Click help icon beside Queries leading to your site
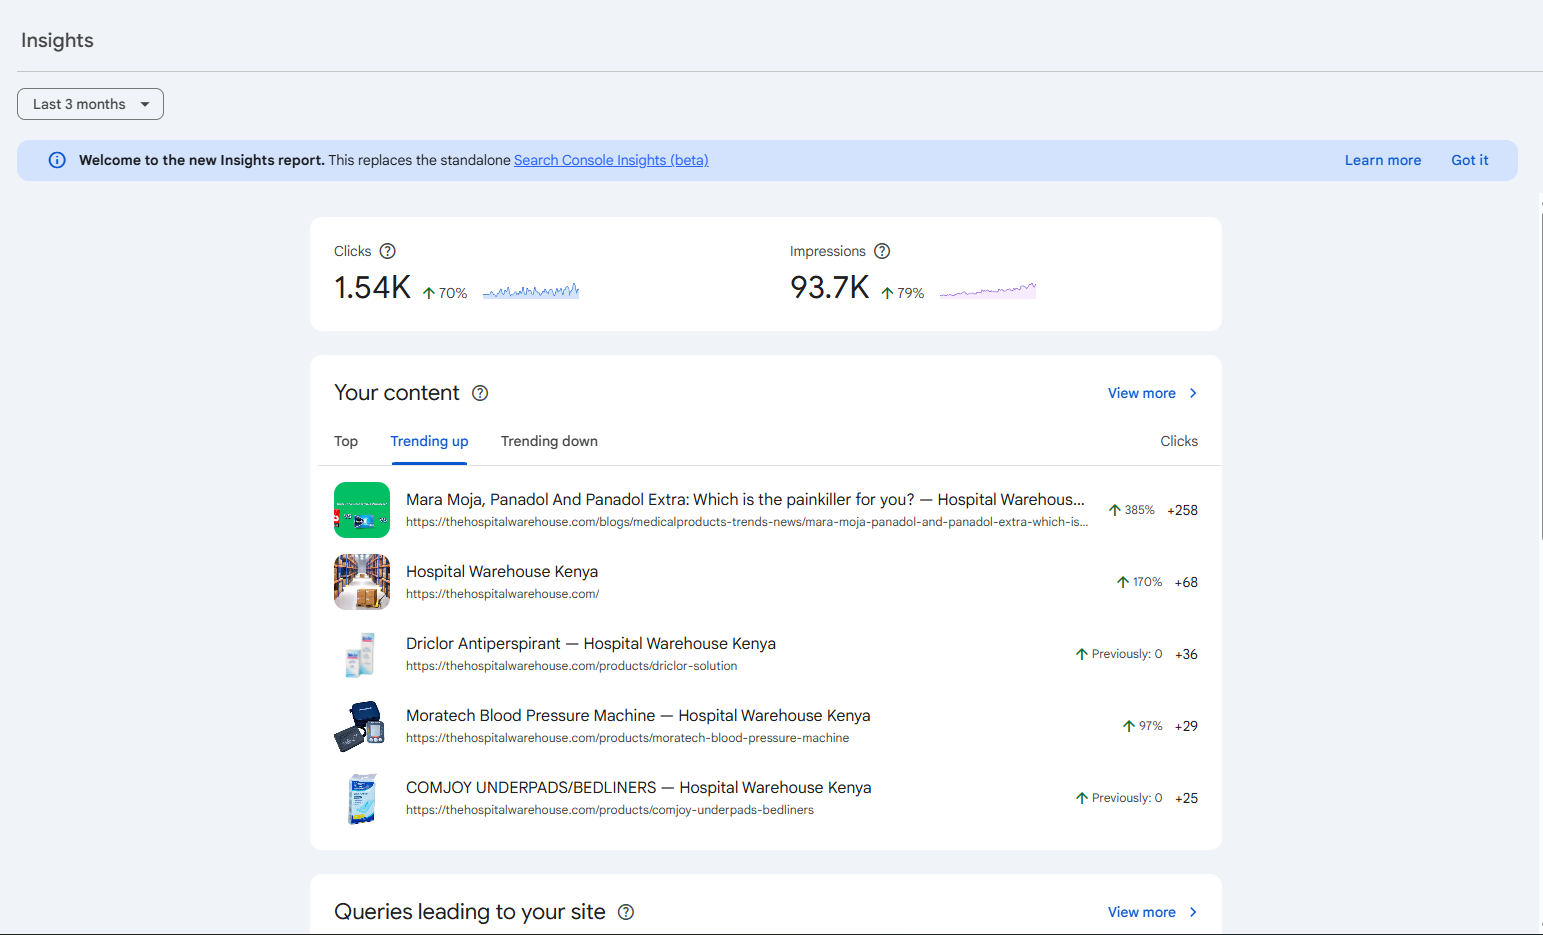Viewport: 1543px width, 935px height. [x=626, y=912]
